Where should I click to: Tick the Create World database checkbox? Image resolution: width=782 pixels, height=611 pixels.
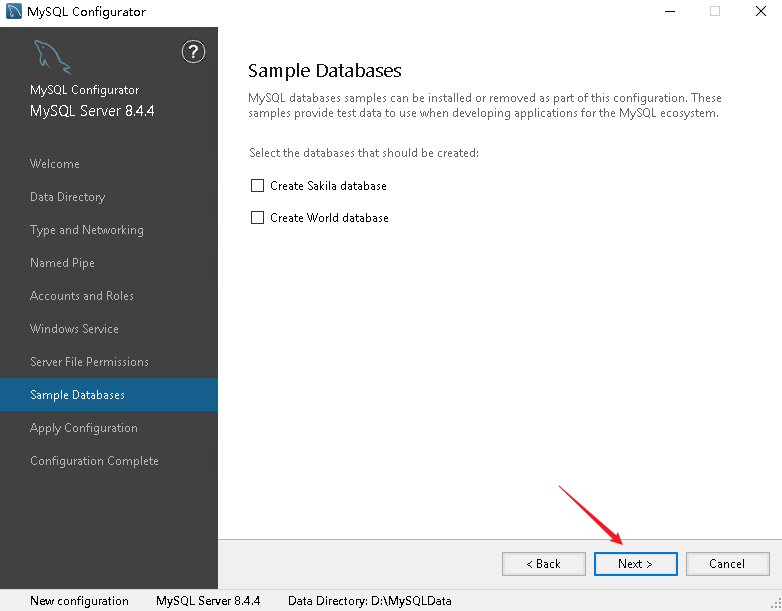(258, 218)
